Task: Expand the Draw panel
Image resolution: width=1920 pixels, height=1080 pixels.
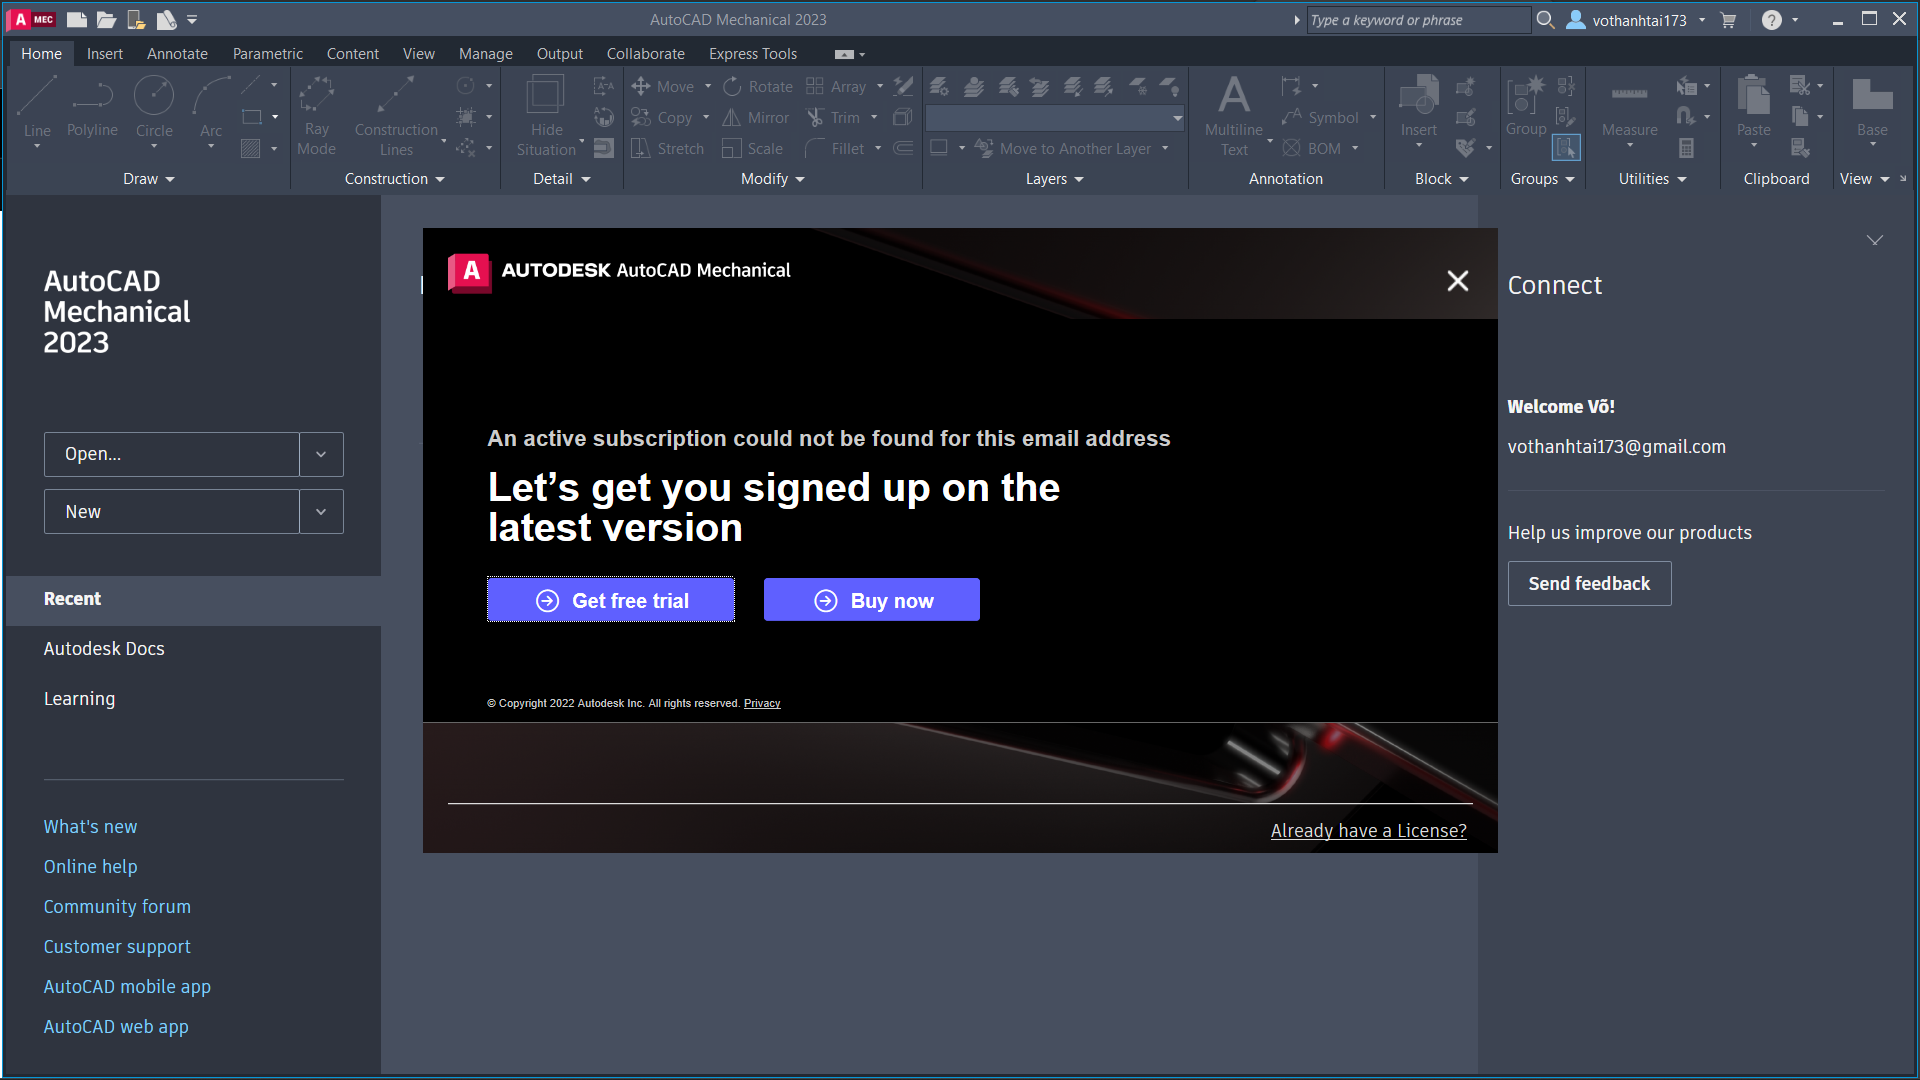Action: click(149, 179)
